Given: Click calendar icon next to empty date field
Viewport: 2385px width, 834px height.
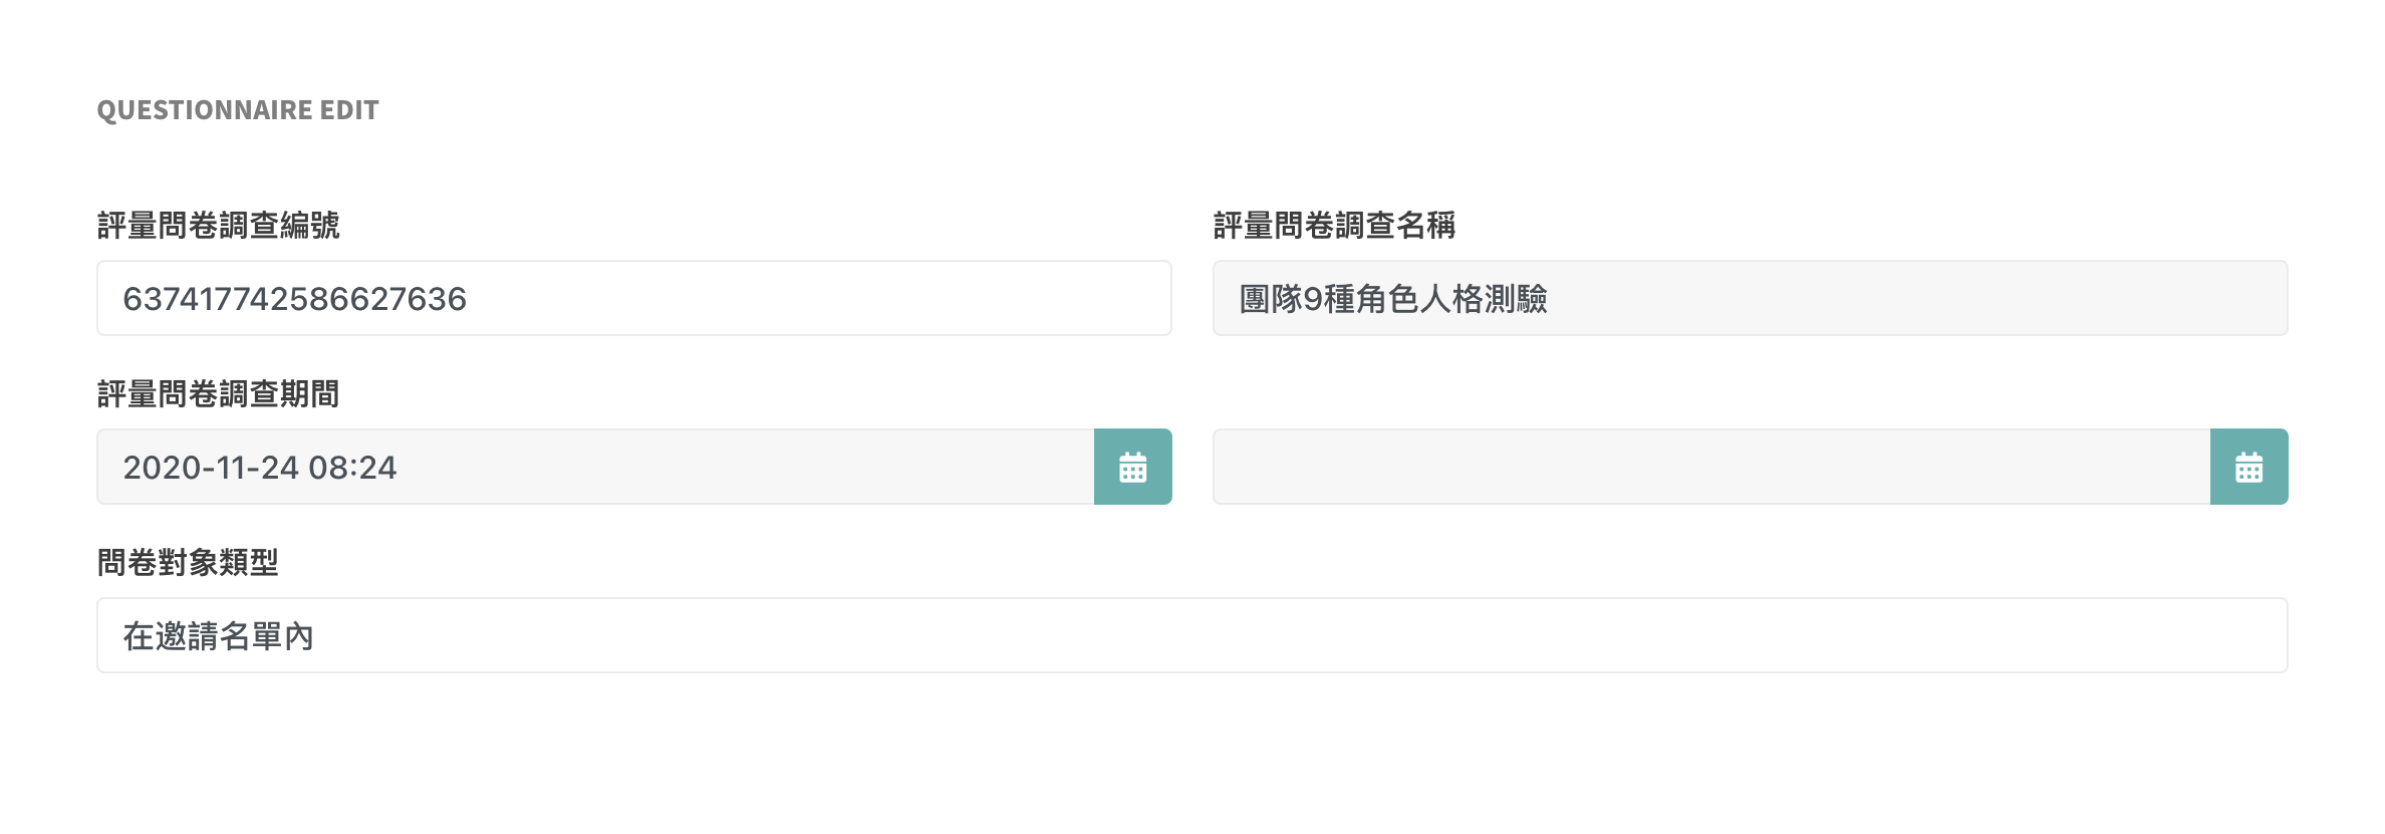Looking at the screenshot, I should coord(2248,467).
